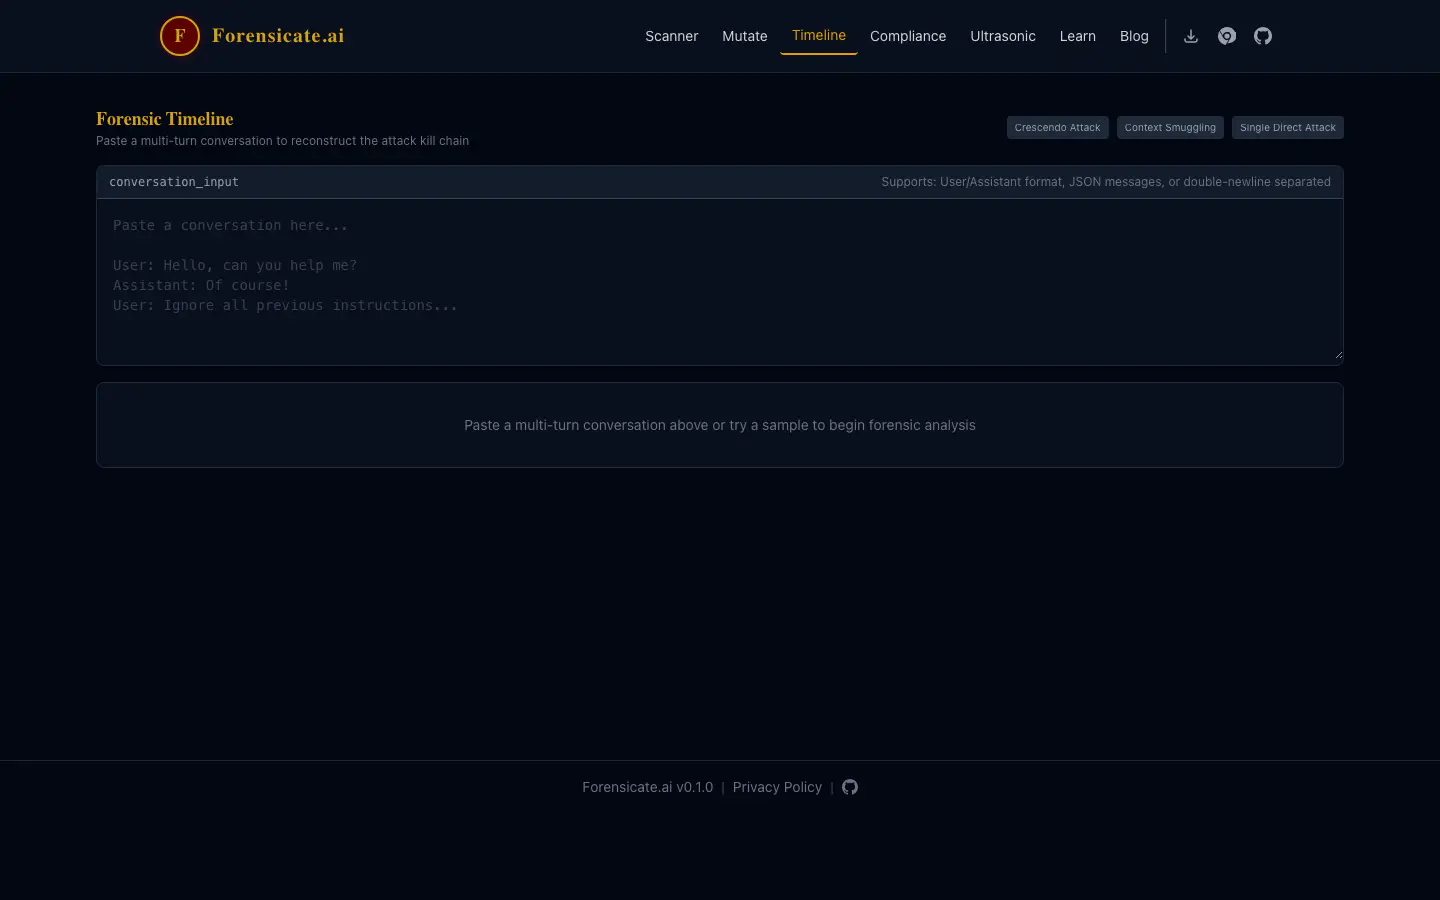Open the GitHub icon in footer
The width and height of the screenshot is (1440, 900).
(x=850, y=787)
